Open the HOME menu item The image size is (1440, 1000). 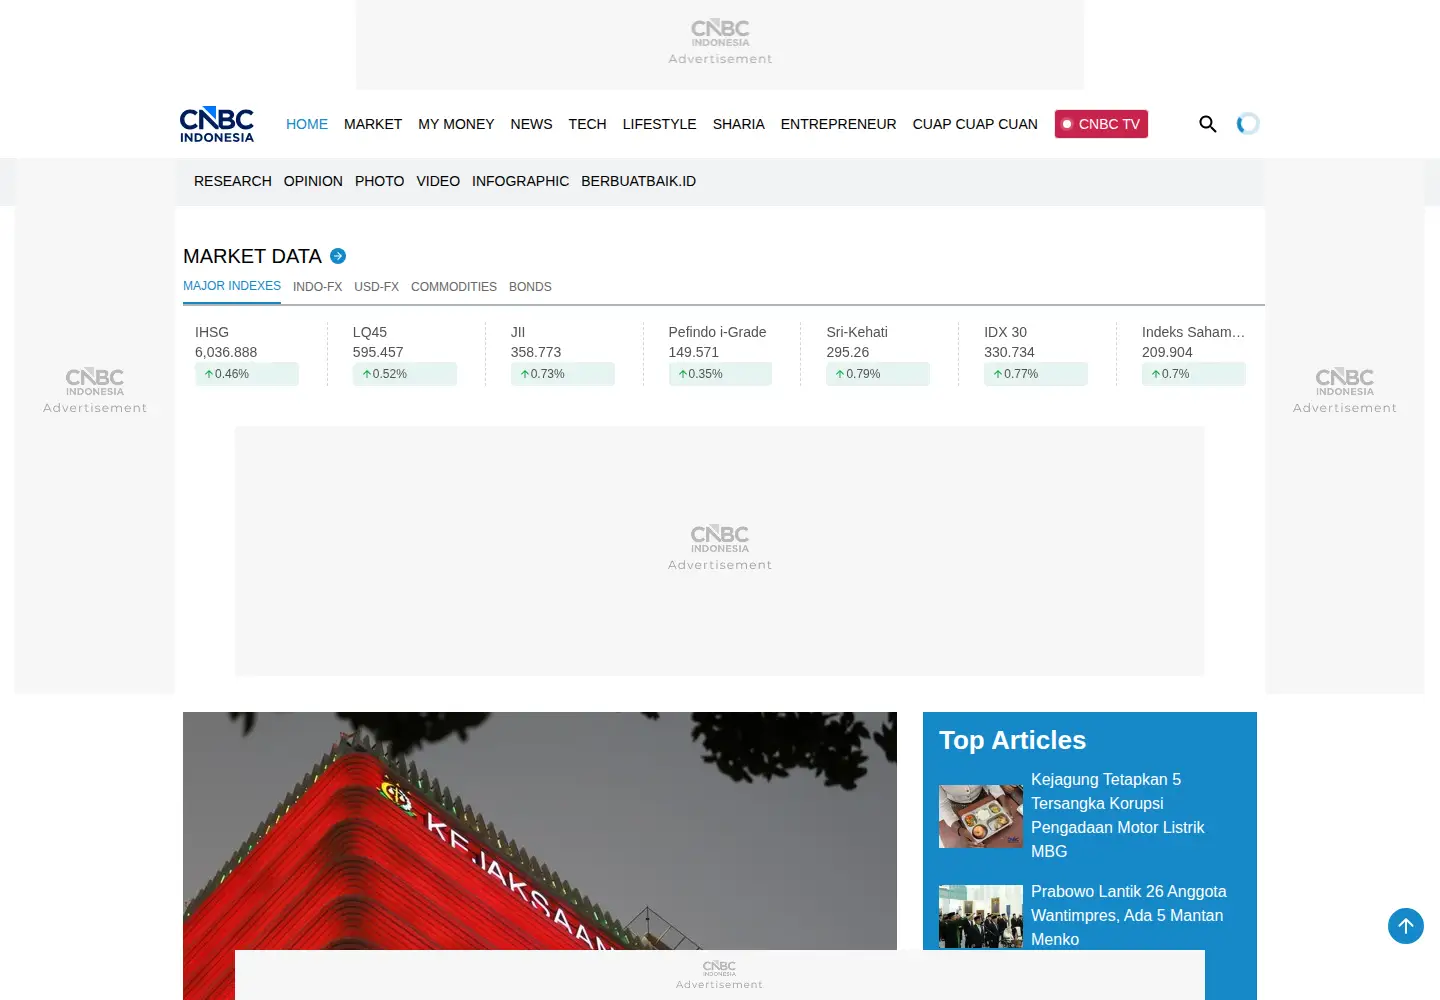pyautogui.click(x=307, y=124)
